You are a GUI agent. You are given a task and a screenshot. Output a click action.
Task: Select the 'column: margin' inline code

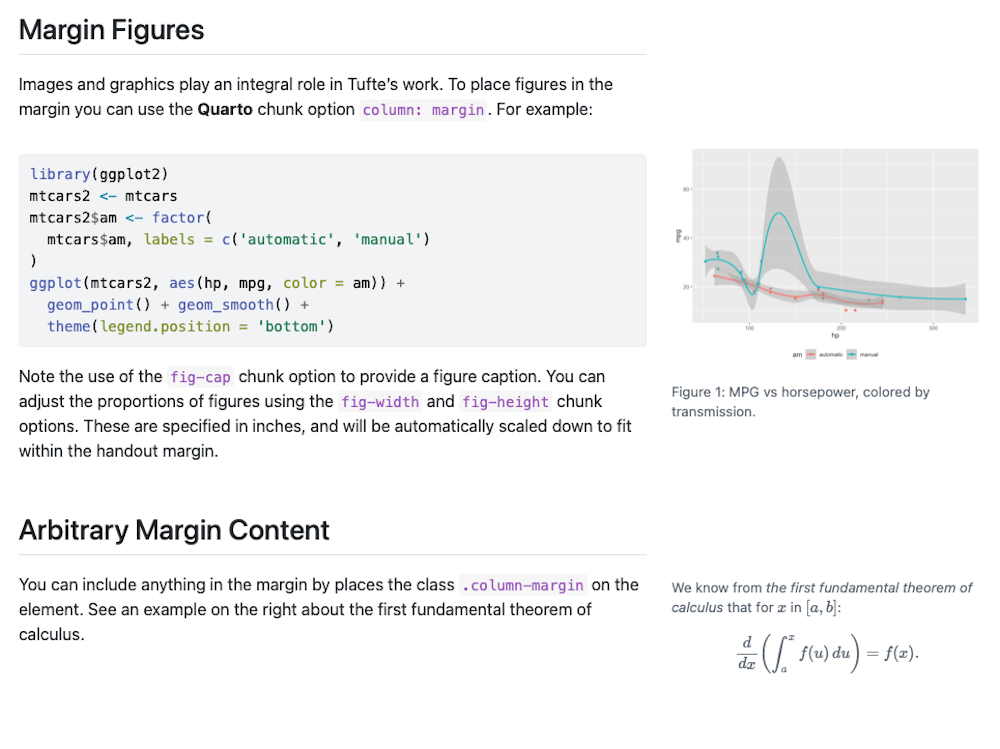click(423, 110)
